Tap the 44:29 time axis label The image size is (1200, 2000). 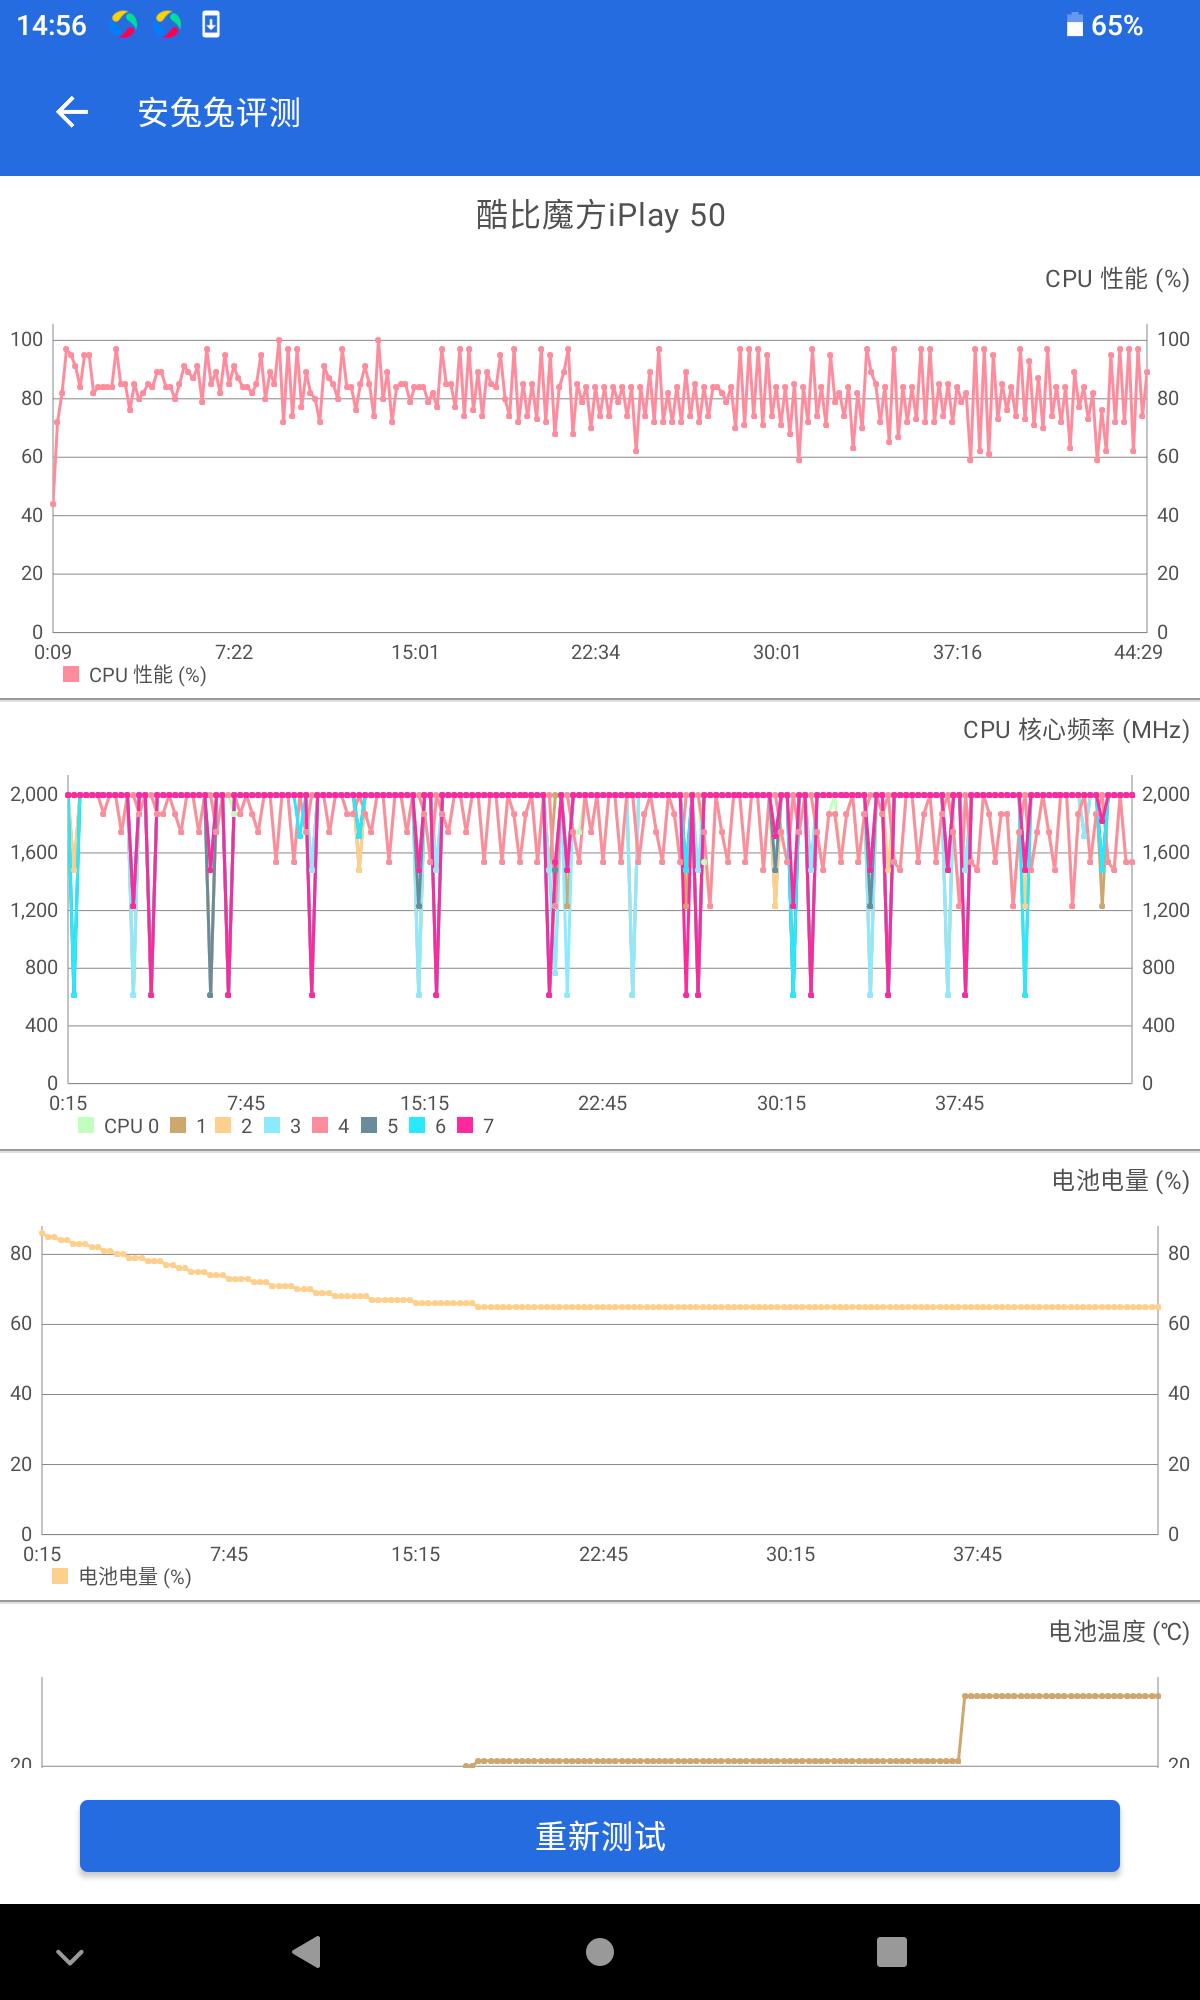[x=1138, y=653]
